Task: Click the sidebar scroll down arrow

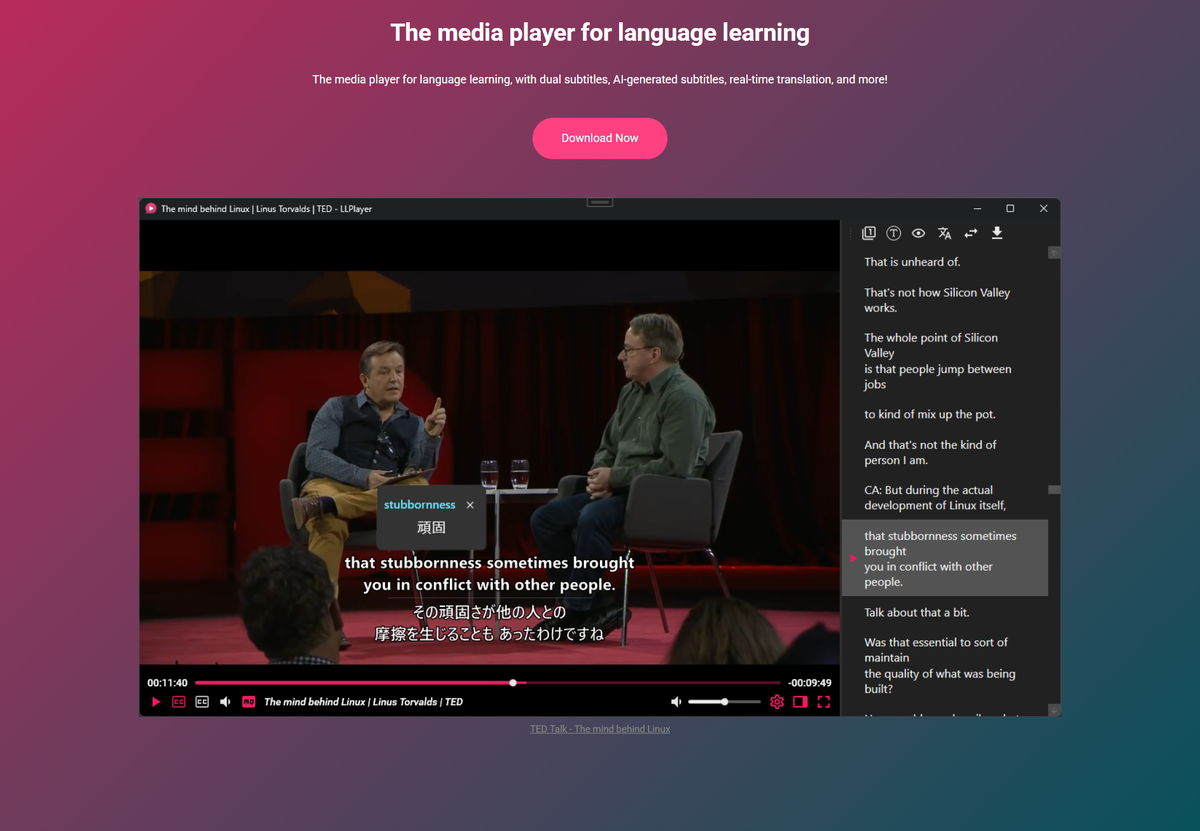Action: pyautogui.click(x=1054, y=710)
